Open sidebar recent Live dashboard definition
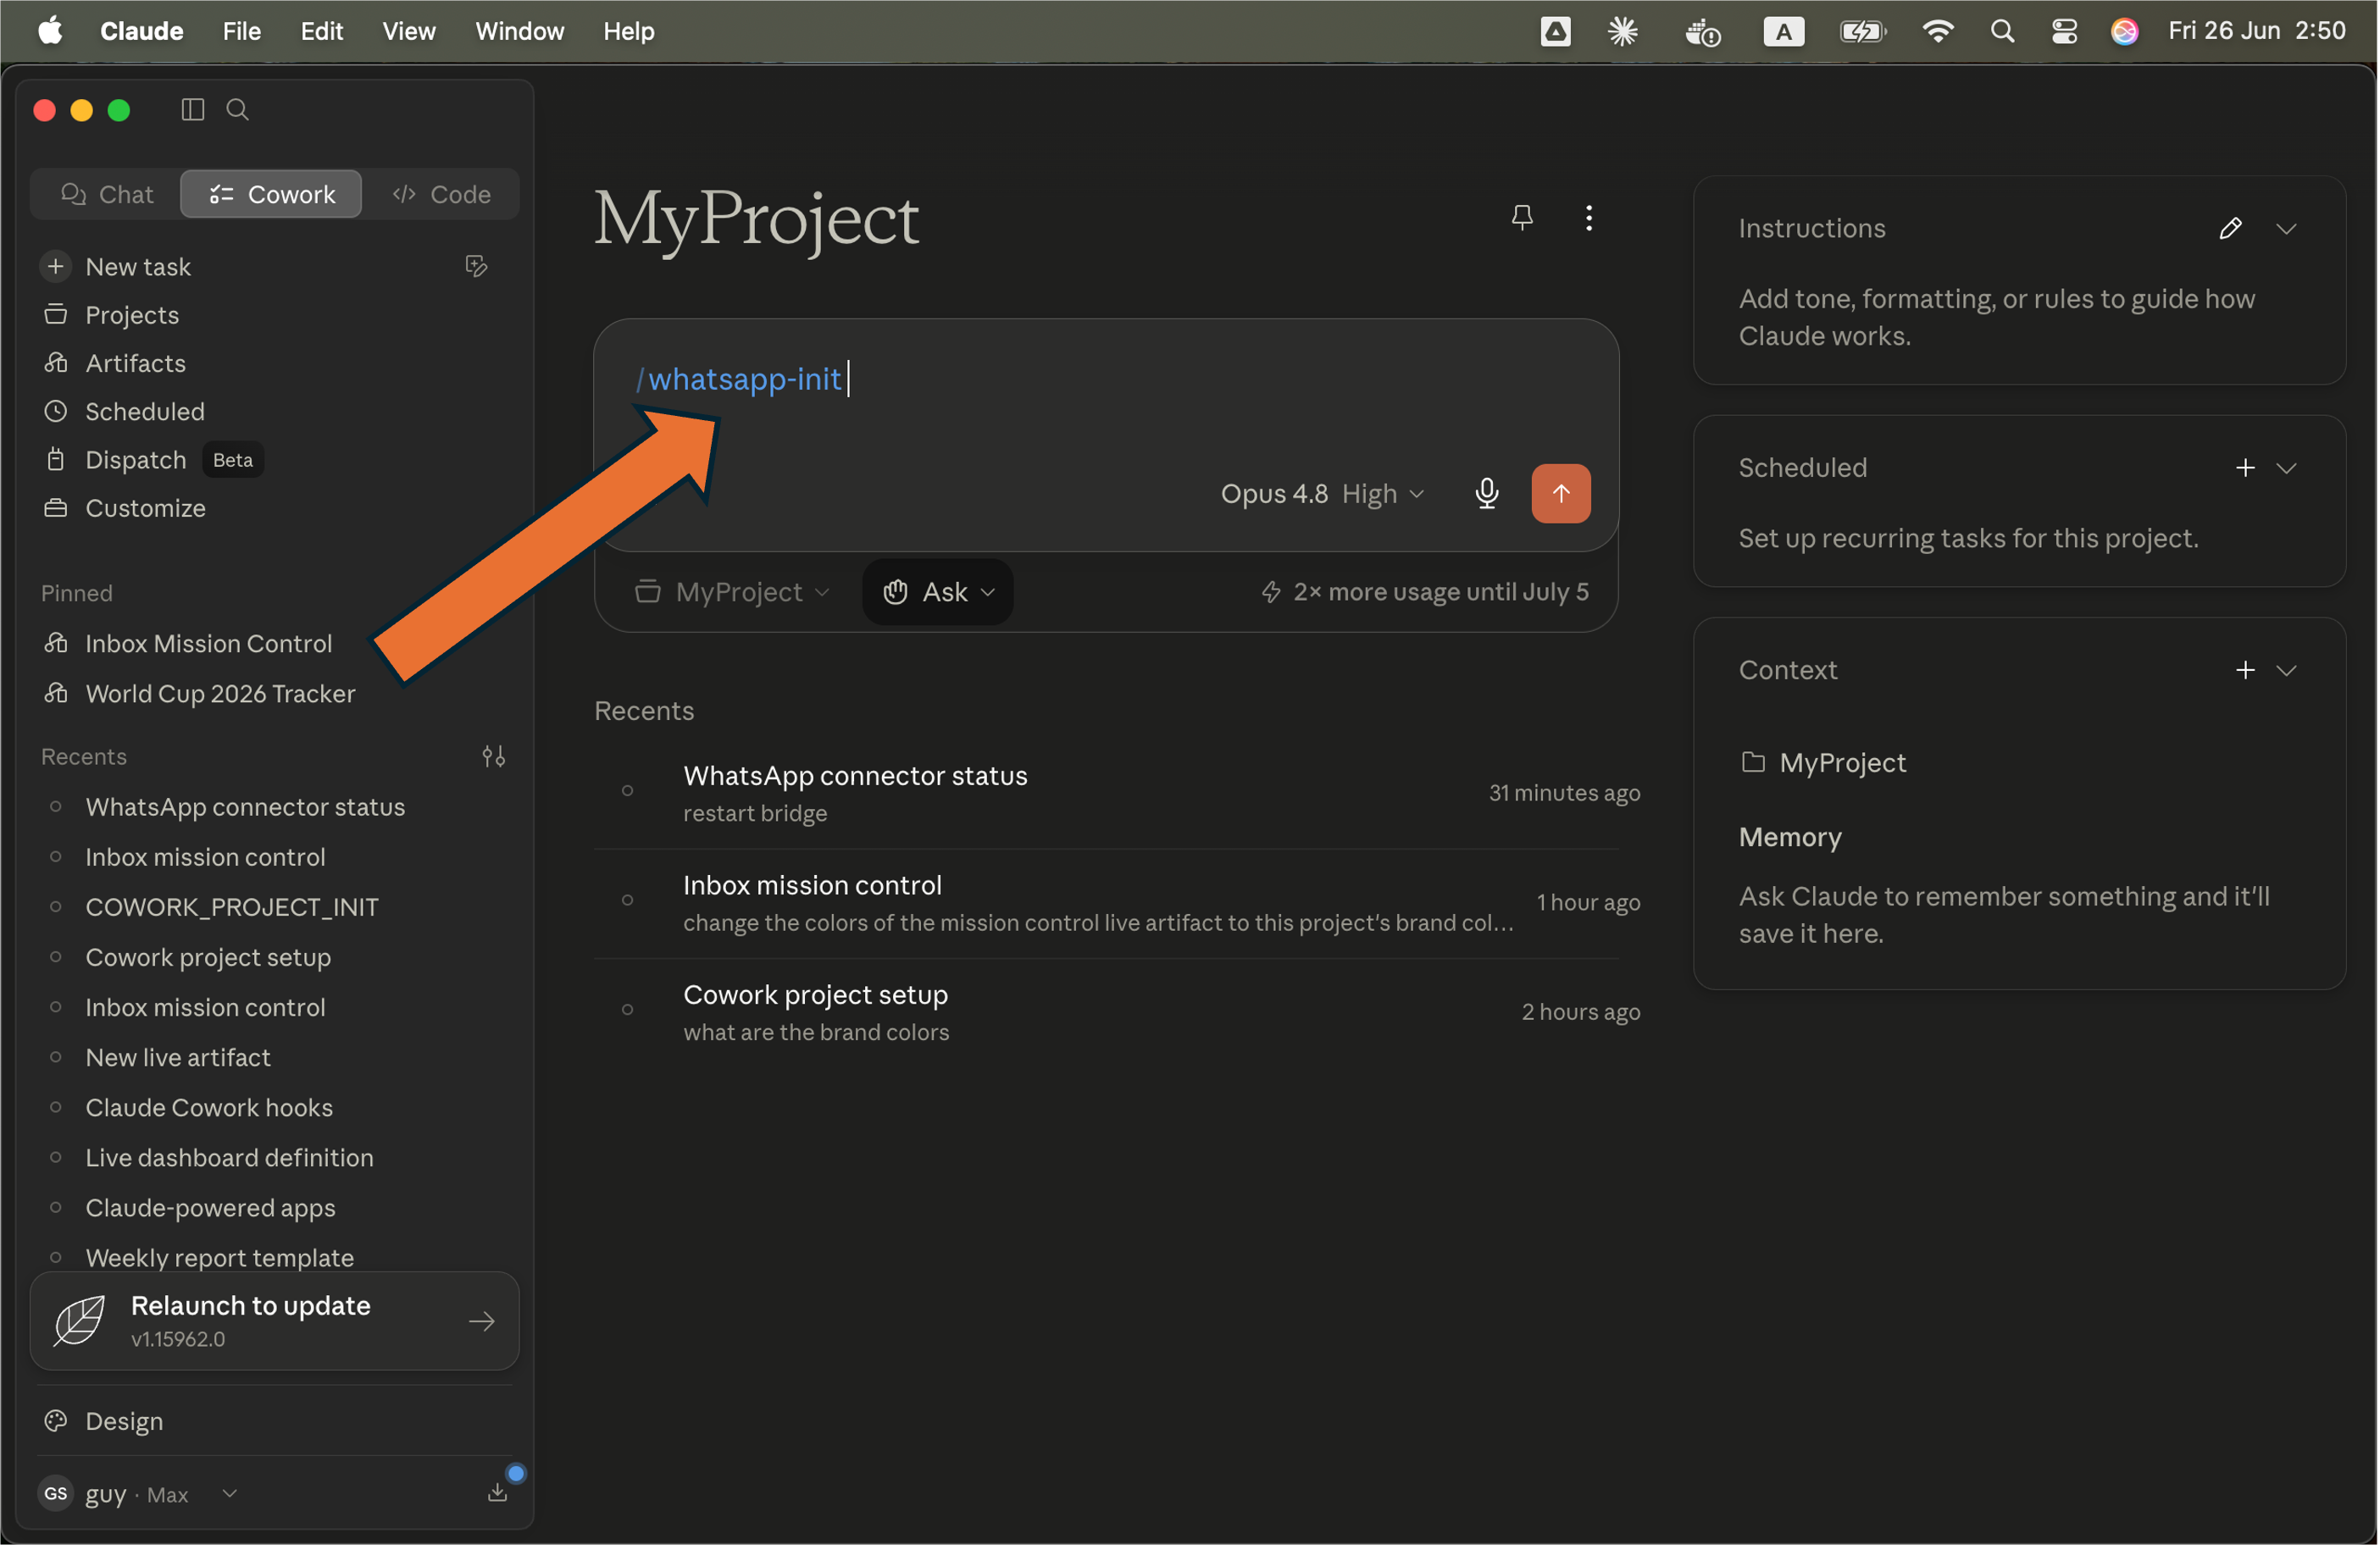The image size is (2380, 1545). click(229, 1157)
